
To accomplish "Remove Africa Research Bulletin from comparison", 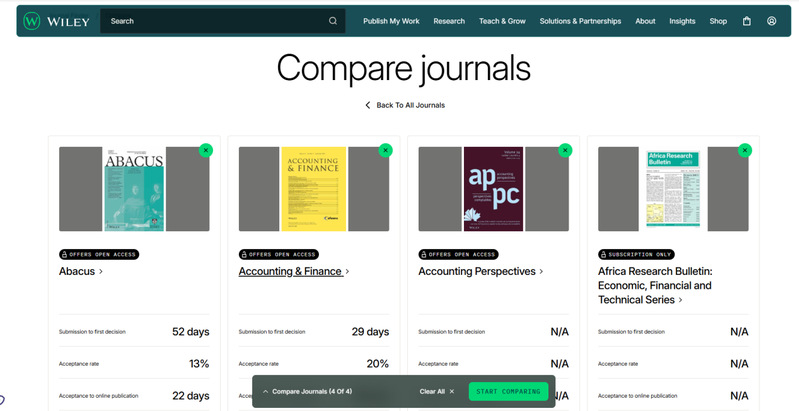I will coord(744,150).
